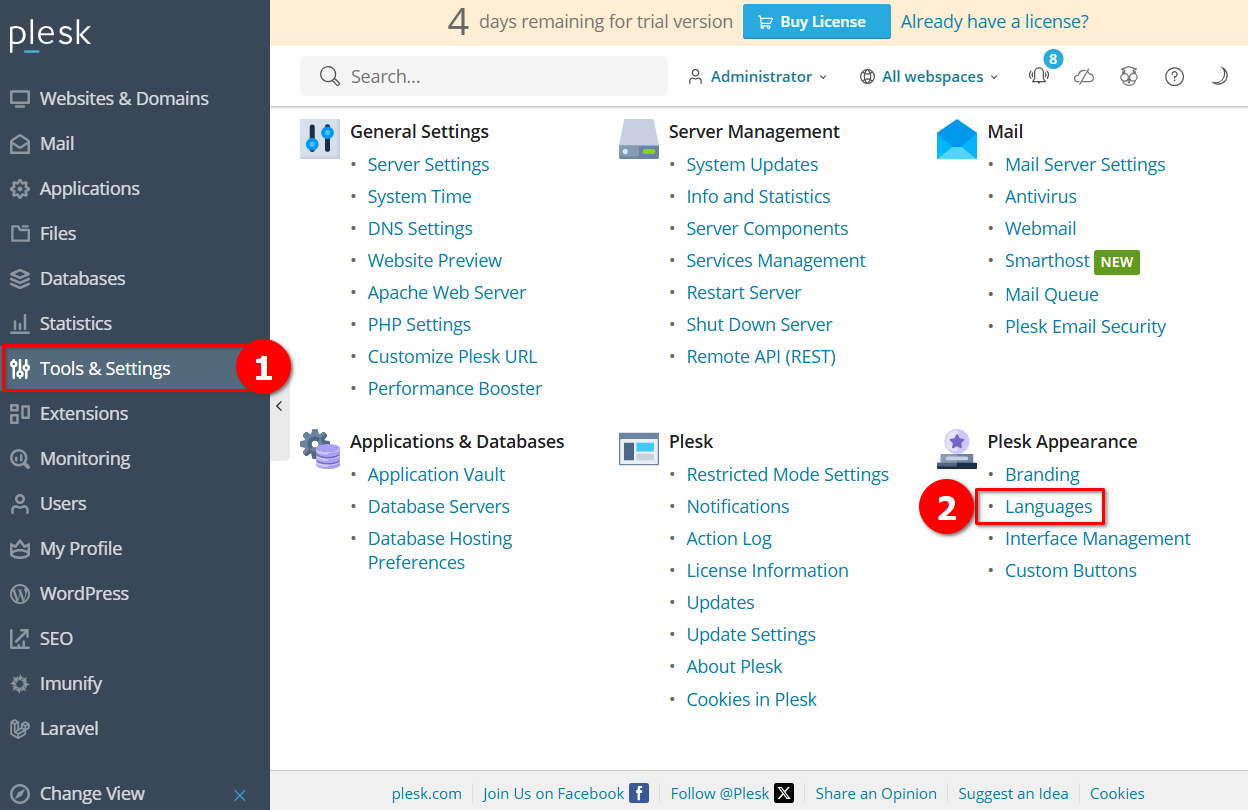
Task: Select Tools & Settings in the sidebar
Action: coord(135,369)
